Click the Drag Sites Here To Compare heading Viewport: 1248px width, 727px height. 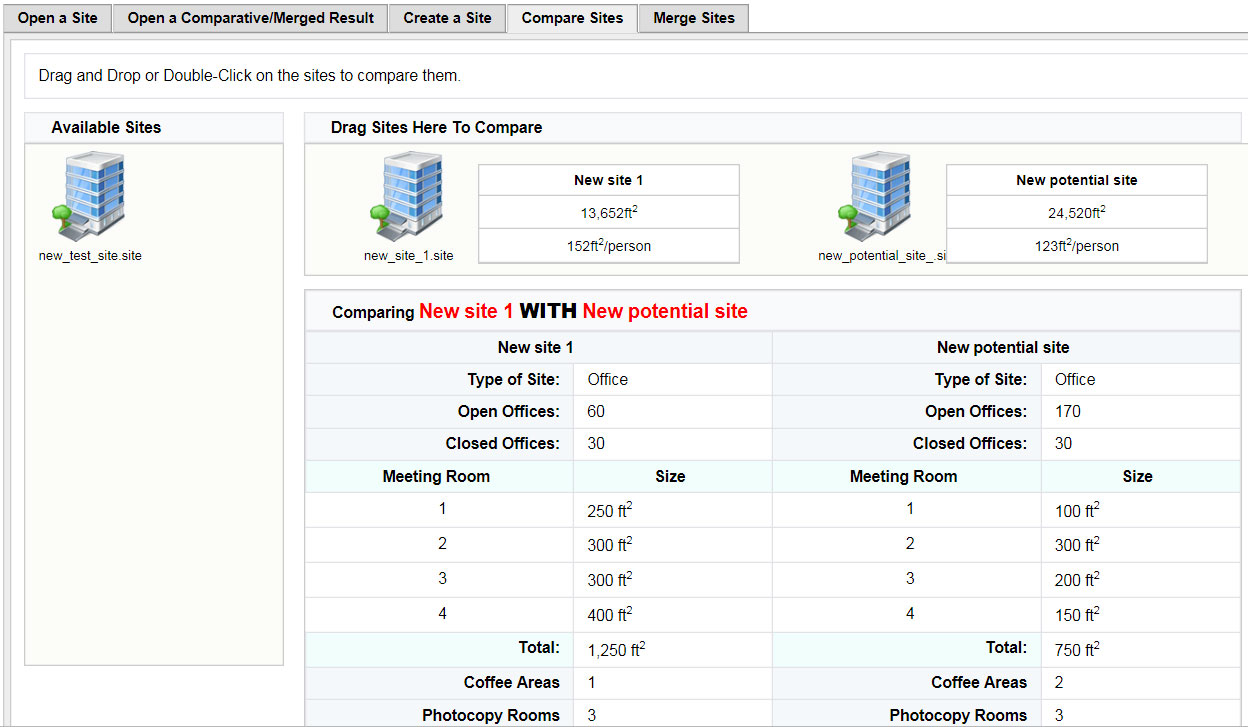(436, 127)
